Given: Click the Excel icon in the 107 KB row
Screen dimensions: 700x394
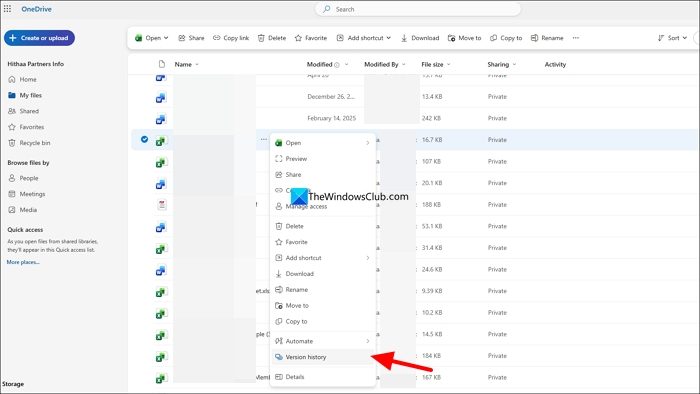Looking at the screenshot, I should 161,162.
